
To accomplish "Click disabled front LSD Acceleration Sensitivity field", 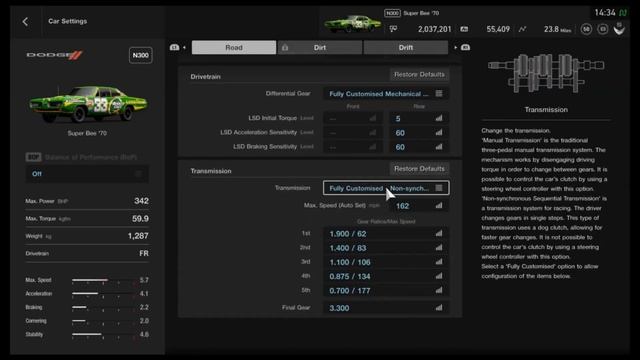I will point(353,133).
